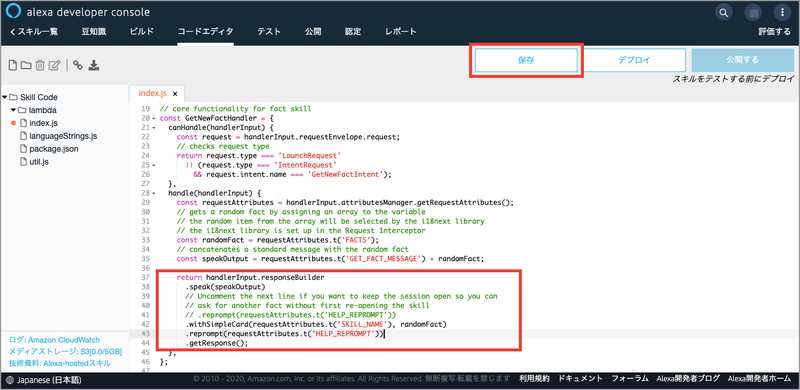The width and height of the screenshot is (800, 390).
Task: Click the .getResponse(); code line
Action: tap(216, 343)
